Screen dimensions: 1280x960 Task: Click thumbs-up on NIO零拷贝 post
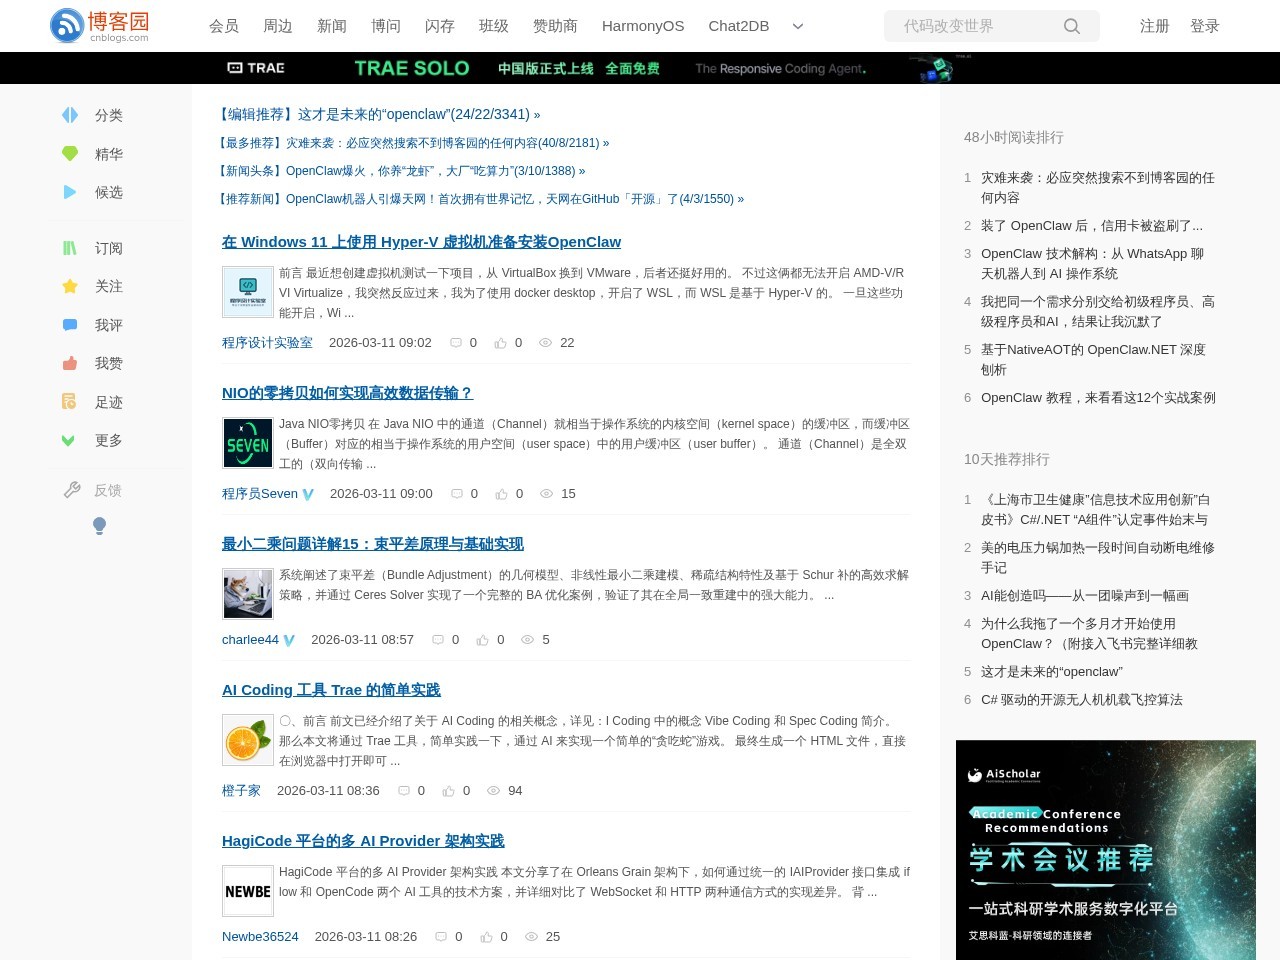click(501, 494)
